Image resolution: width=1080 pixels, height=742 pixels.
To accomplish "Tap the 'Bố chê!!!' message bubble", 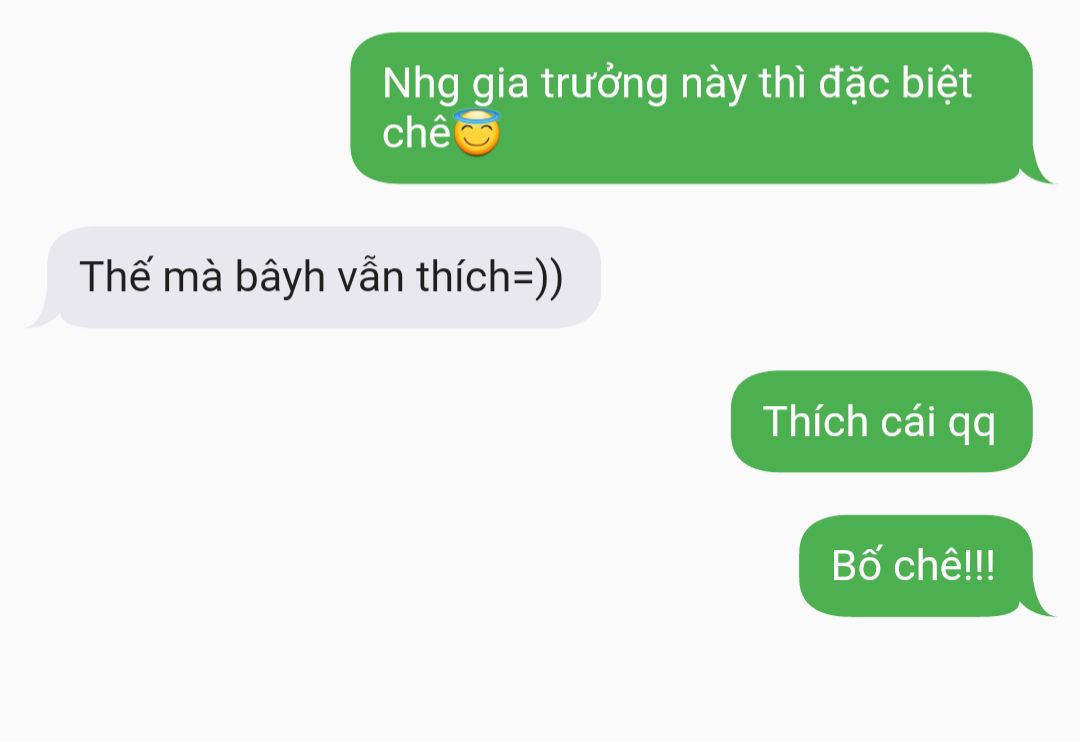I will (916, 566).
